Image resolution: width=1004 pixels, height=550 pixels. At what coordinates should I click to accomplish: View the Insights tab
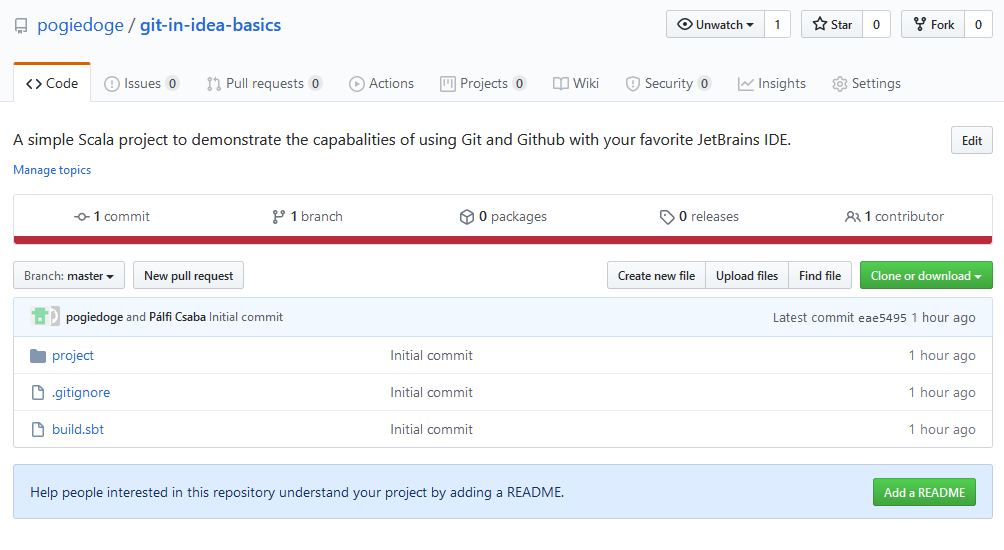point(772,83)
